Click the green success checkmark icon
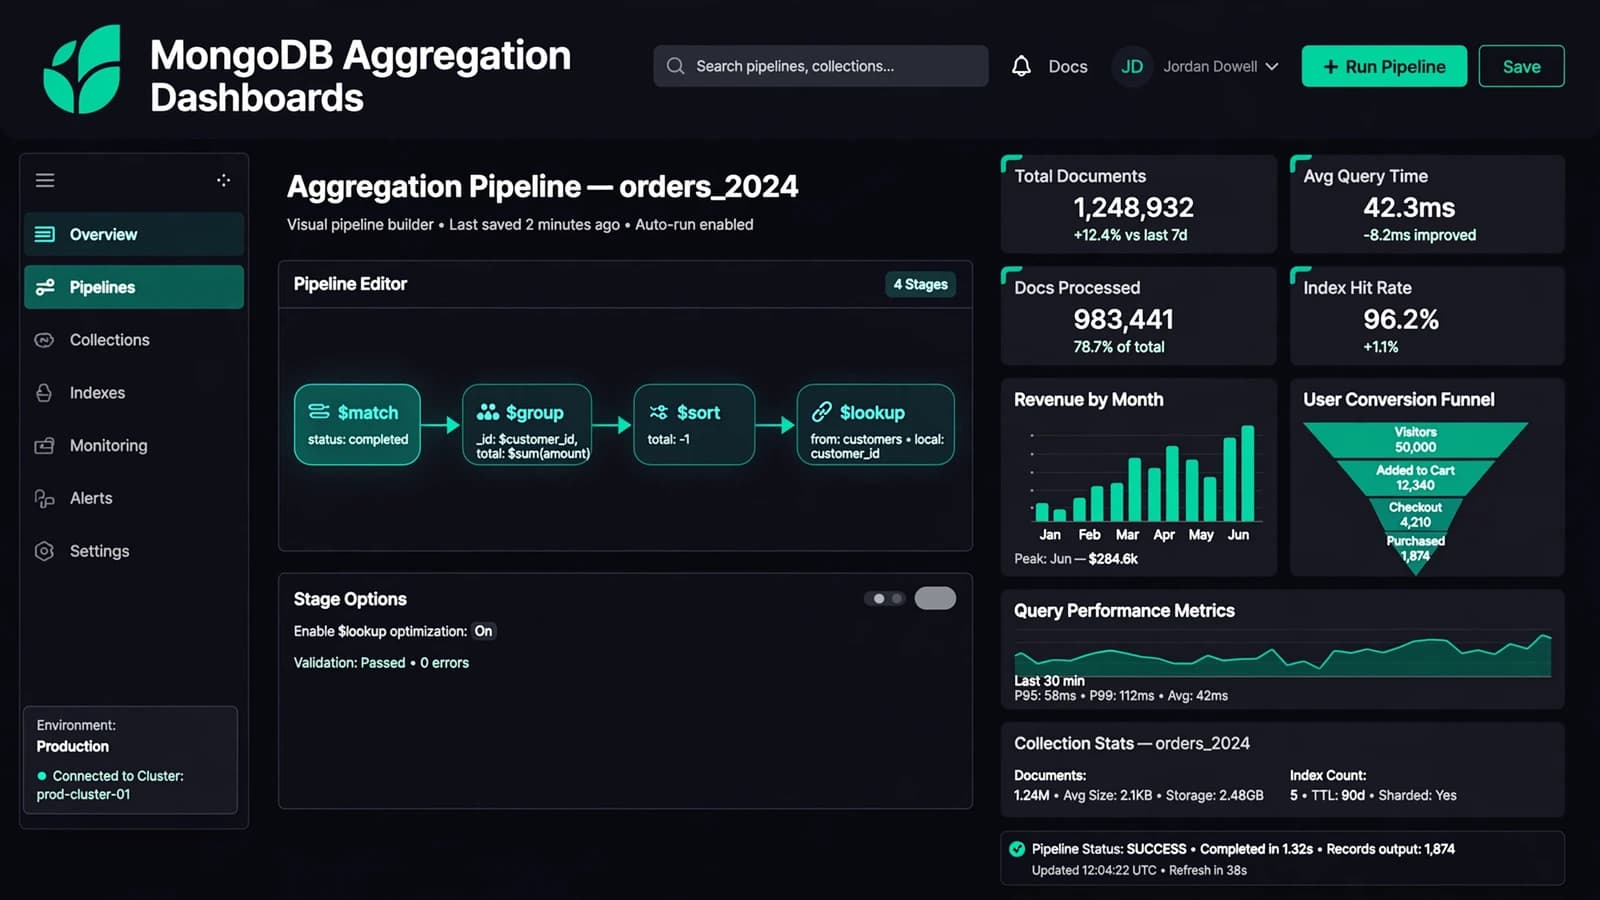 [x=1017, y=849]
